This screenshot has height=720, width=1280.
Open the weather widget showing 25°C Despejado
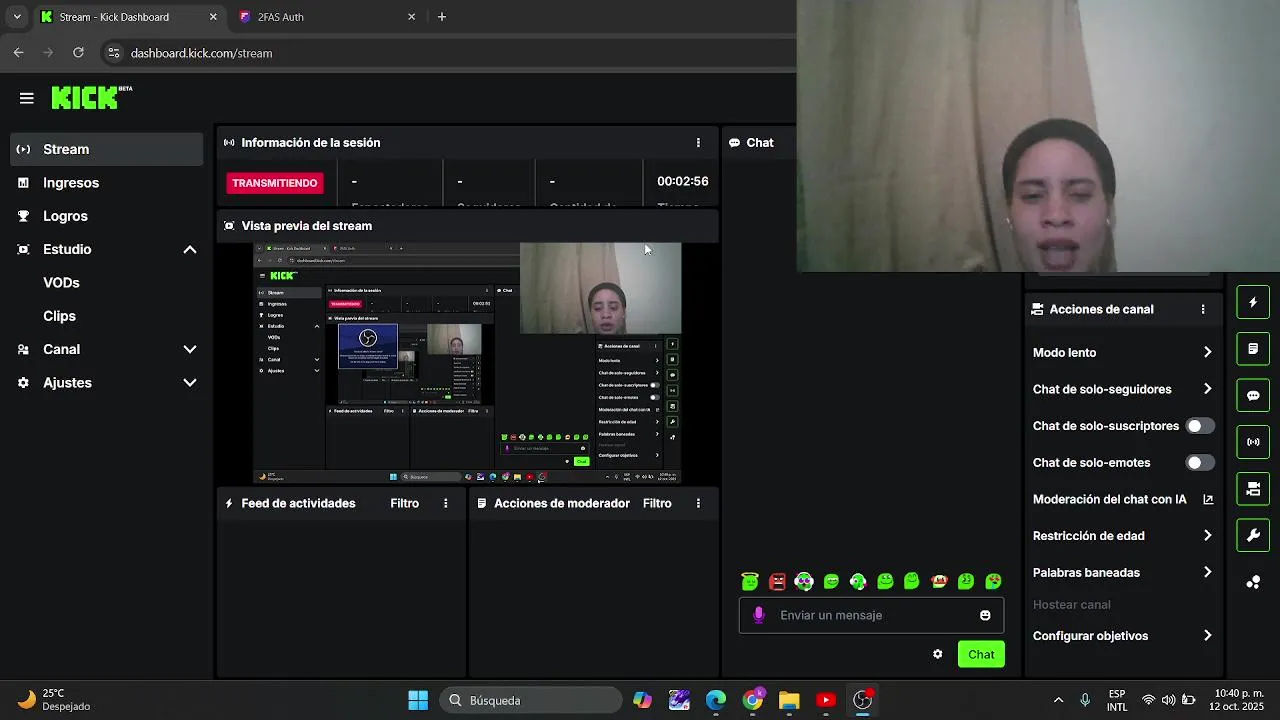(x=55, y=700)
